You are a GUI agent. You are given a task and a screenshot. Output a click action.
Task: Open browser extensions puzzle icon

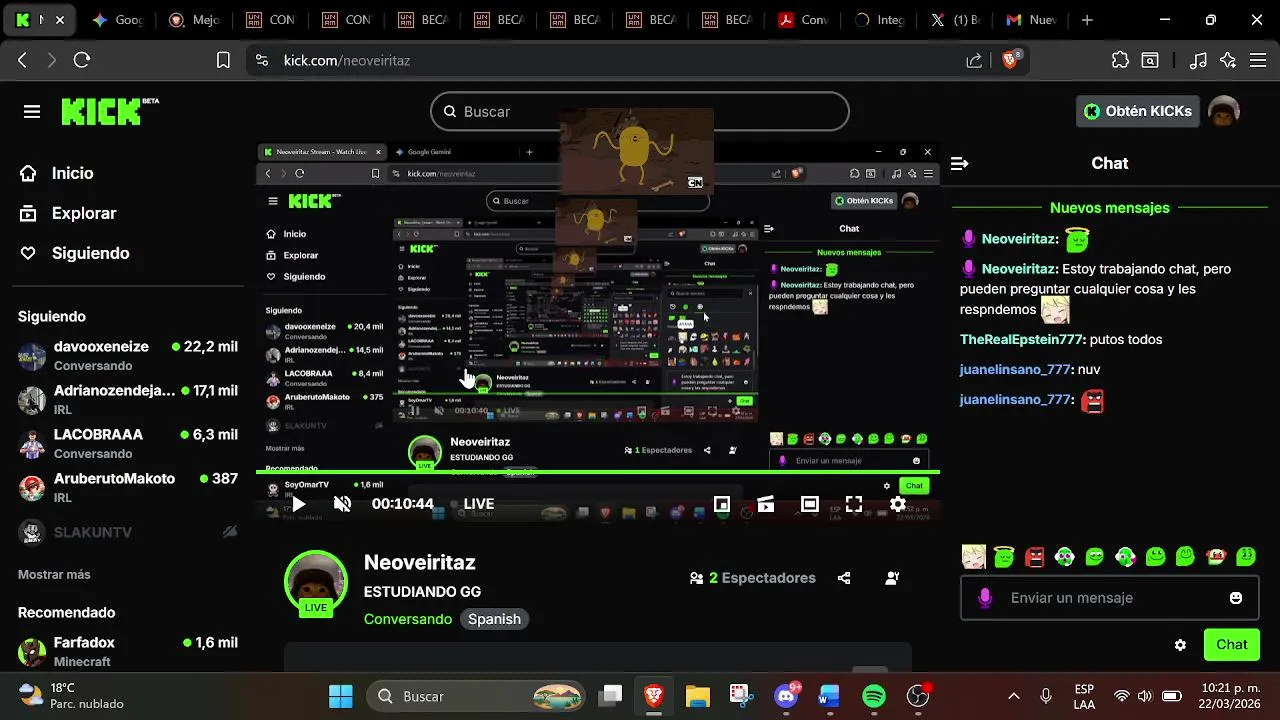pos(1120,60)
